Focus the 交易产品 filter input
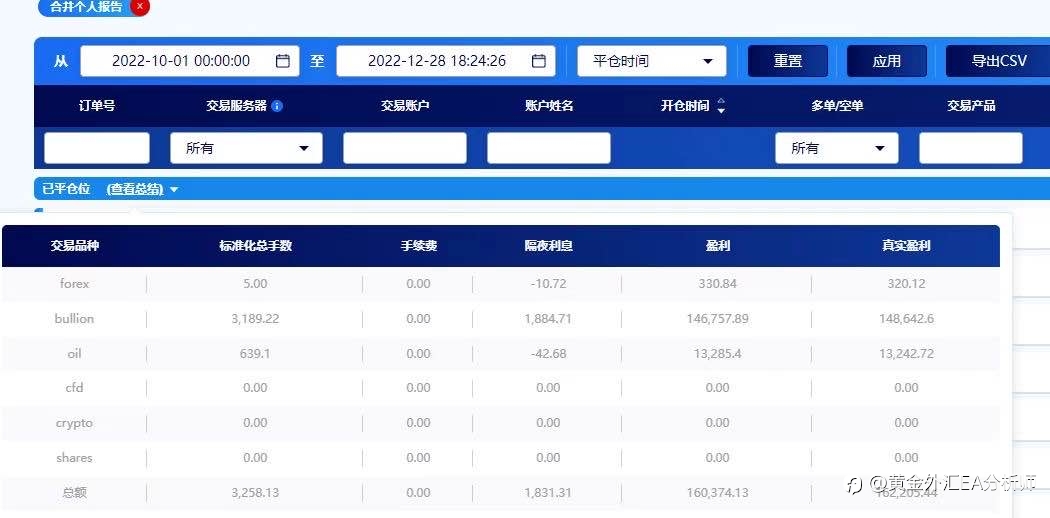The image size is (1050, 518). click(x=970, y=148)
